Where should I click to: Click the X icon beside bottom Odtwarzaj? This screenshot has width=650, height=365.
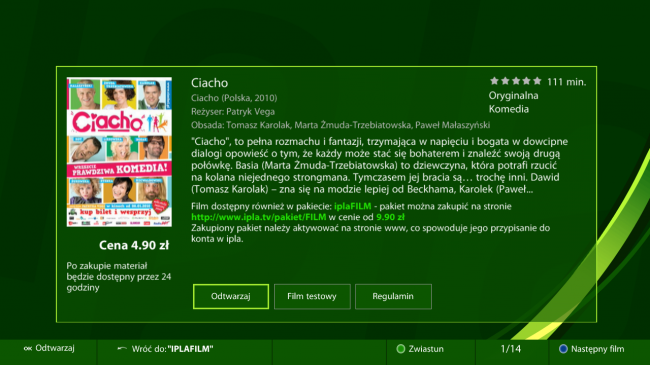pos(27,348)
